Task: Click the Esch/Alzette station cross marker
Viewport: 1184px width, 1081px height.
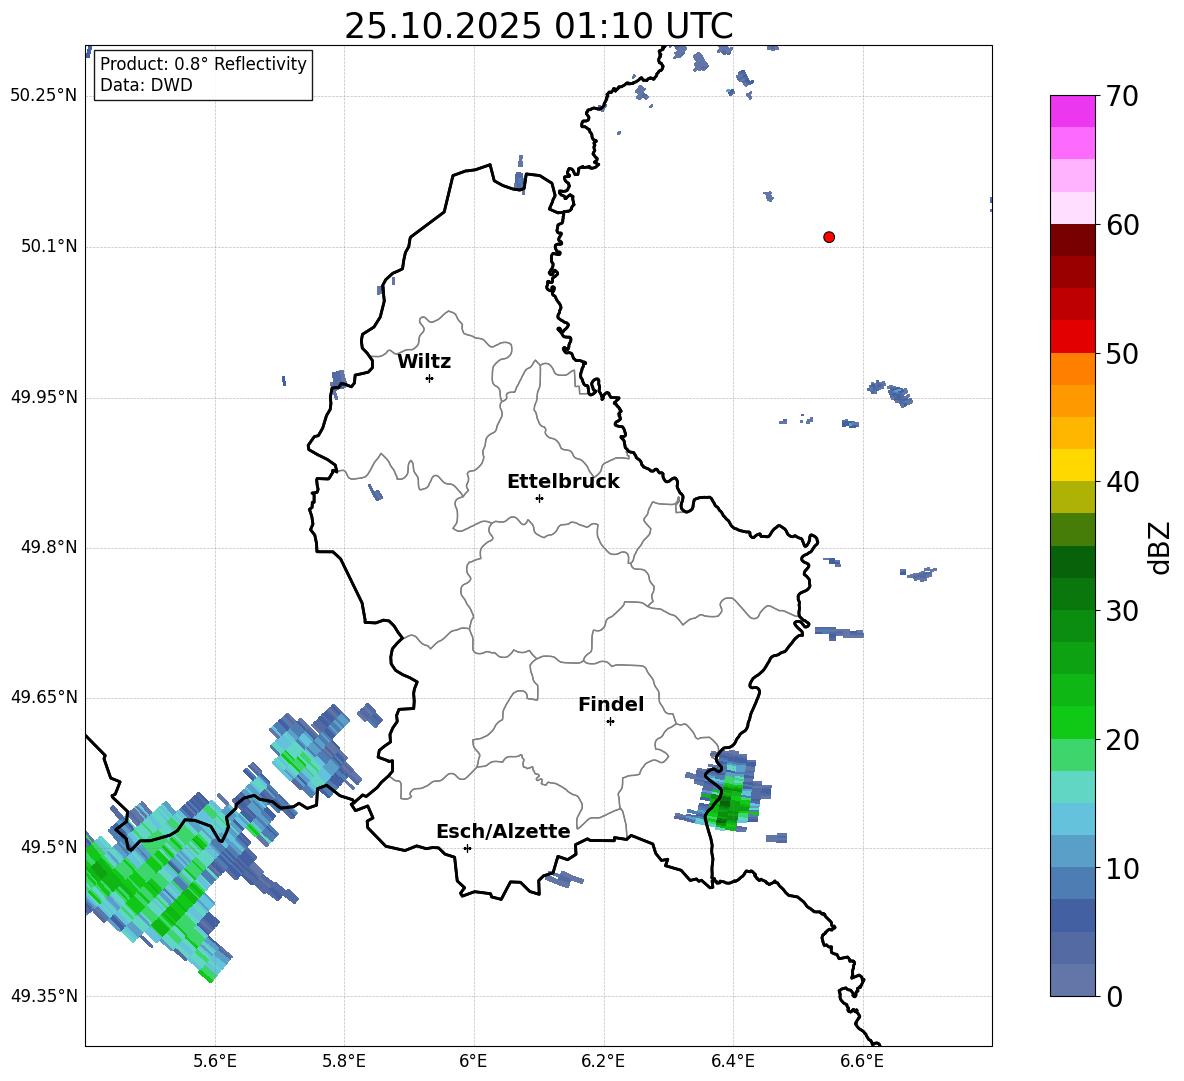Action: pos(467,848)
